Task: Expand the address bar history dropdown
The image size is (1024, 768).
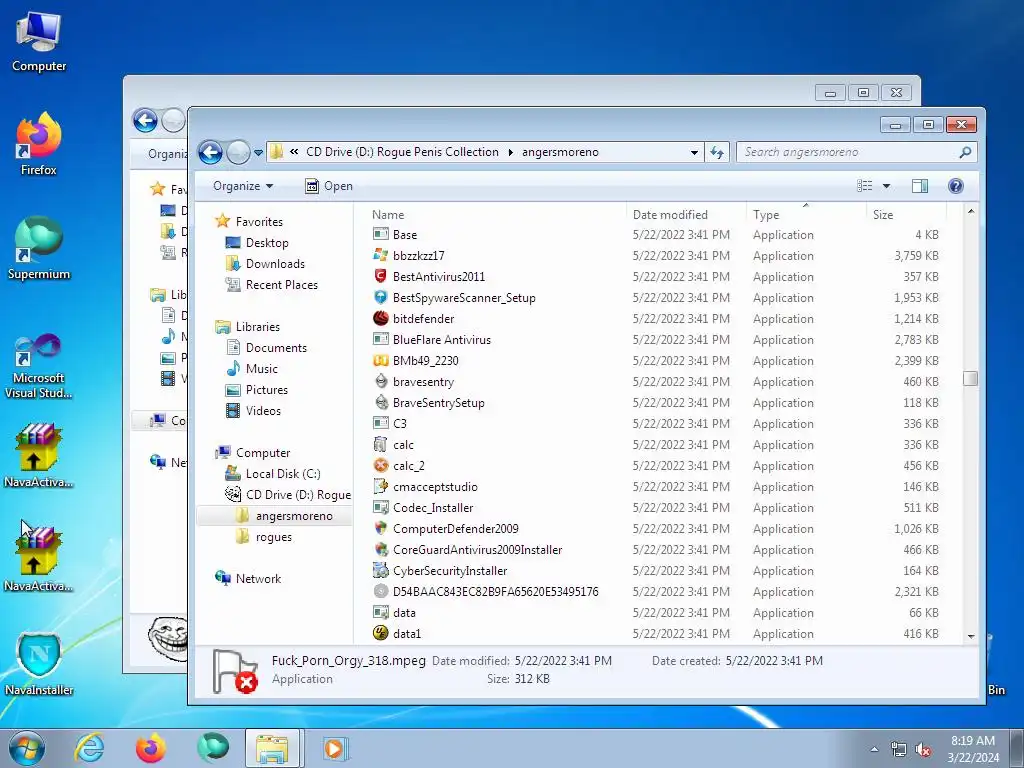Action: (694, 152)
